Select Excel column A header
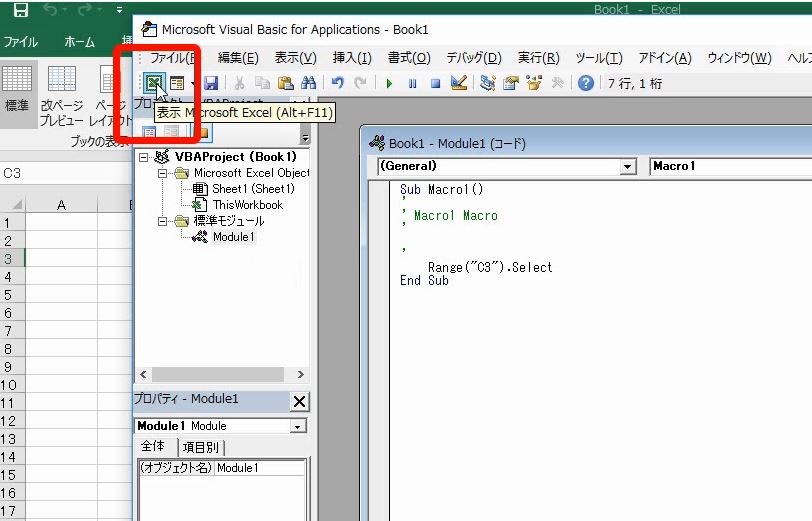 tap(61, 205)
